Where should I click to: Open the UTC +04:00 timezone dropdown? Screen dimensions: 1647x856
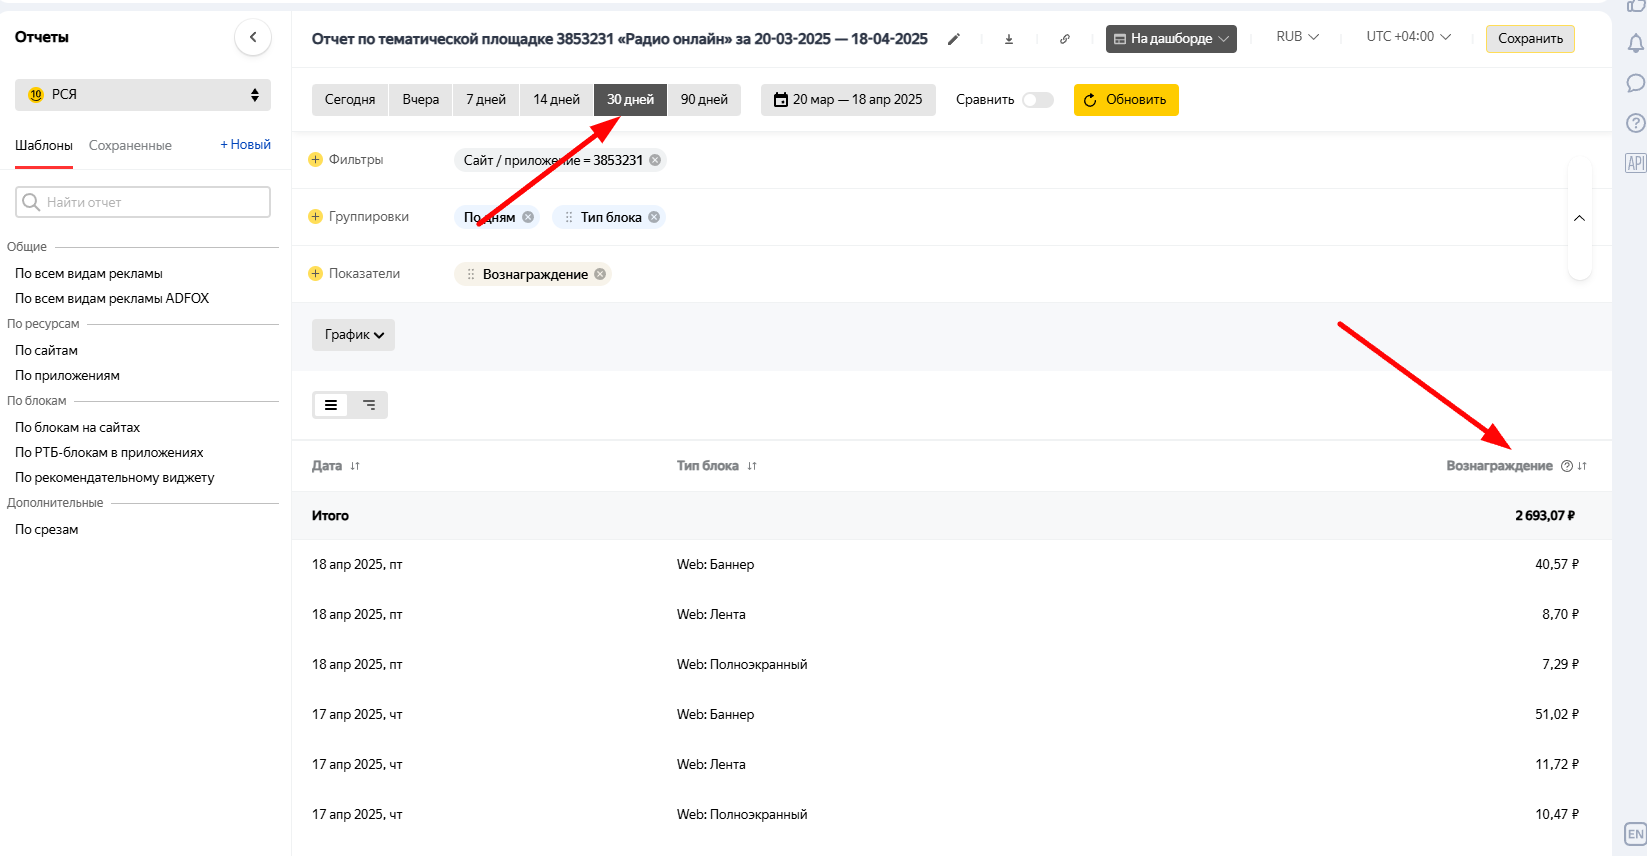click(1408, 37)
